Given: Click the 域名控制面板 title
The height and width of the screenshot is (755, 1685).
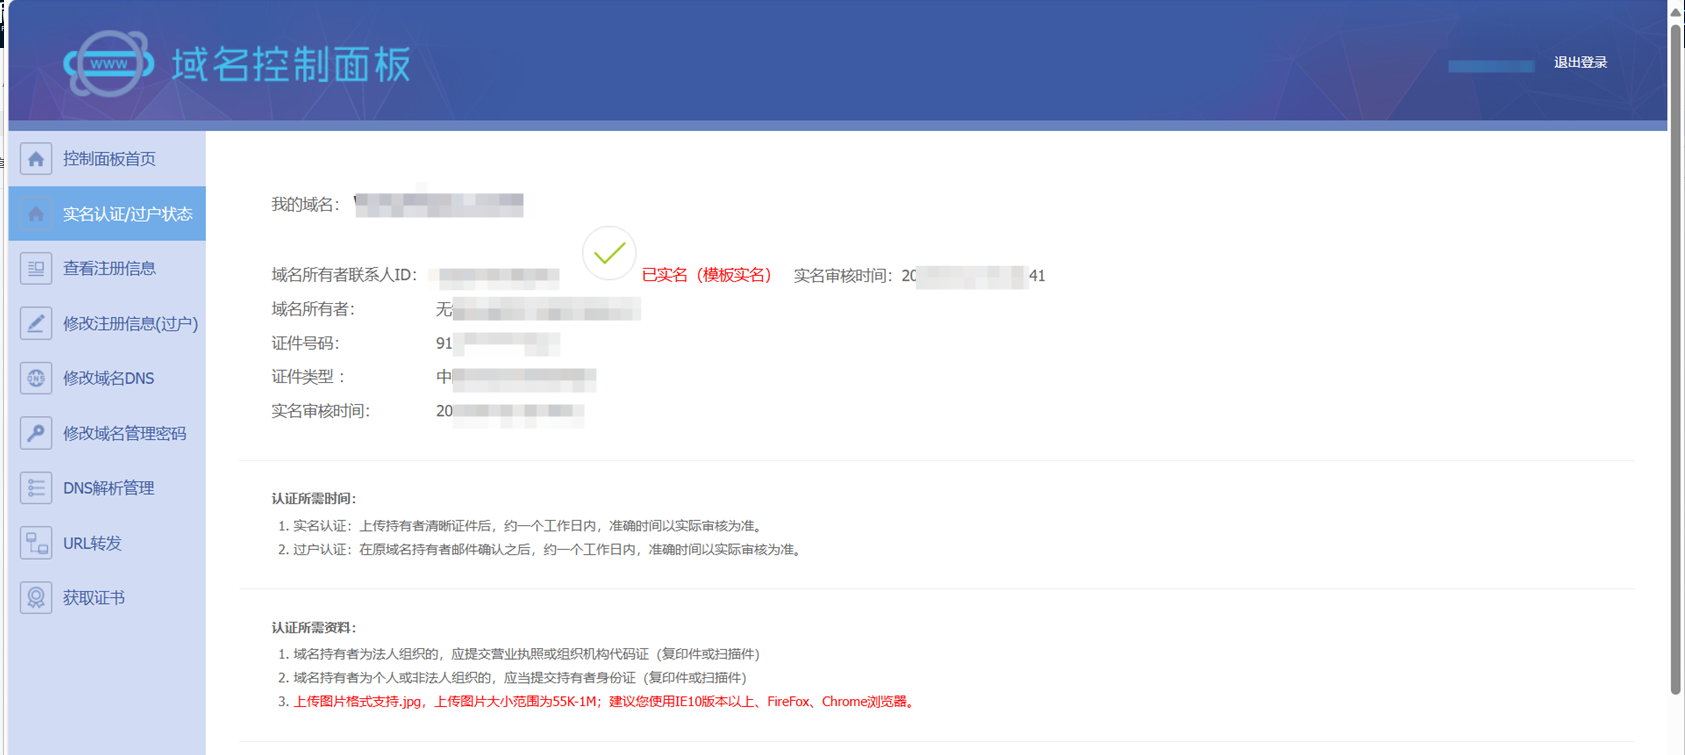Looking at the screenshot, I should pos(291,65).
